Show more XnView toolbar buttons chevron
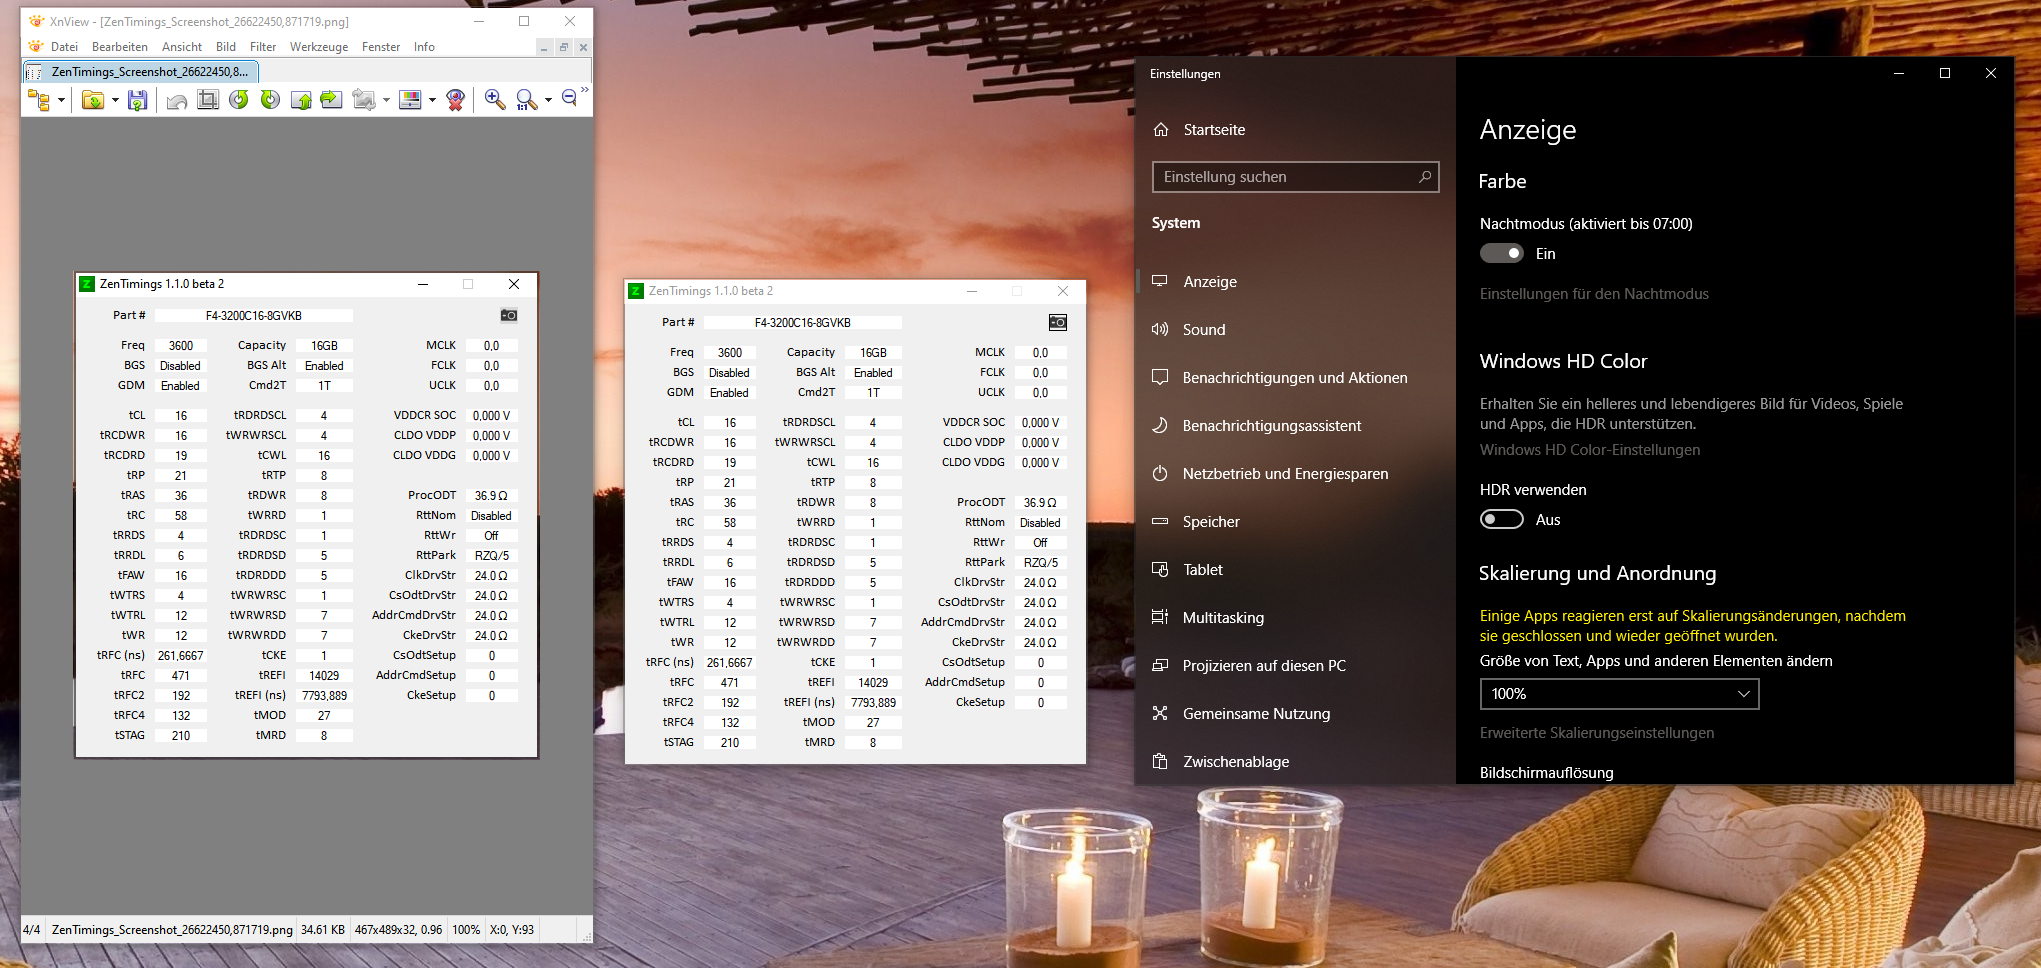2041x968 pixels. tap(585, 91)
